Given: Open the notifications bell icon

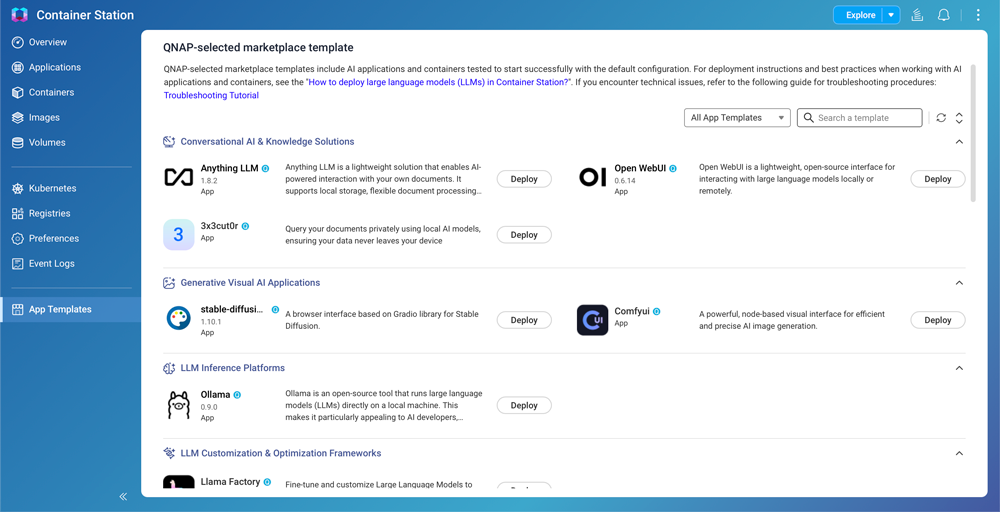Looking at the screenshot, I should point(943,15).
